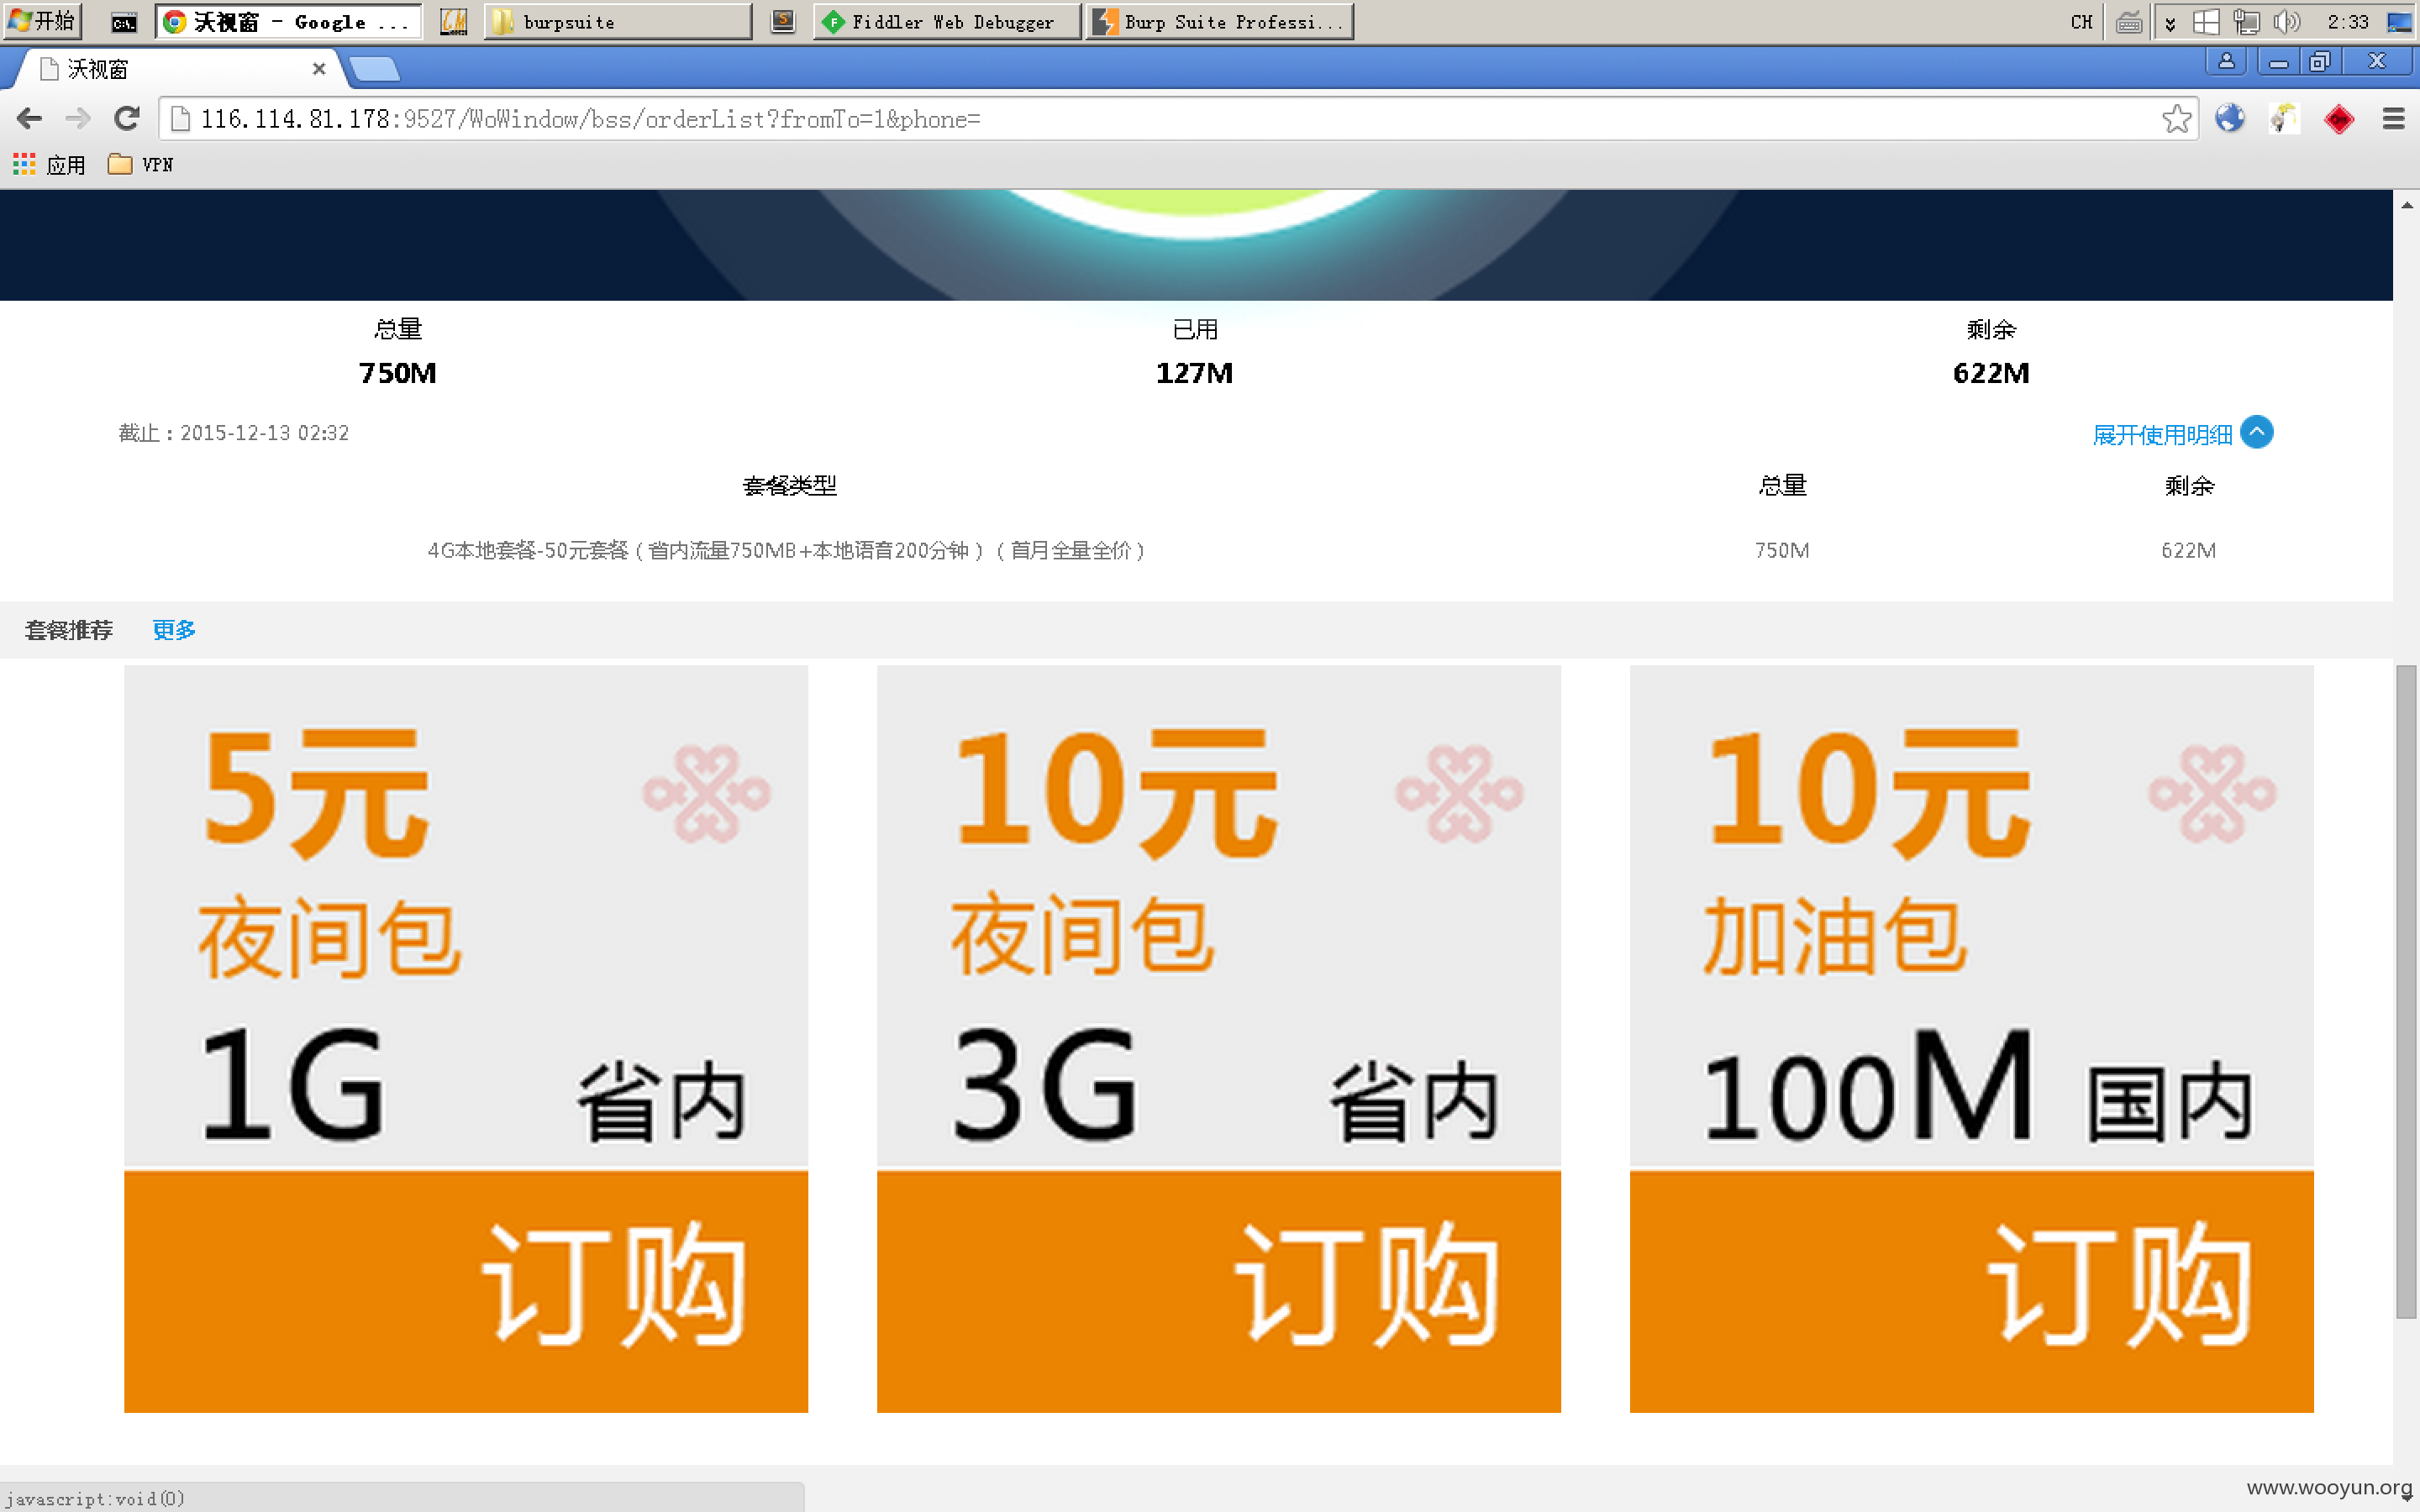
Task: Close the 沃视窗 browser tab
Action: (x=319, y=69)
